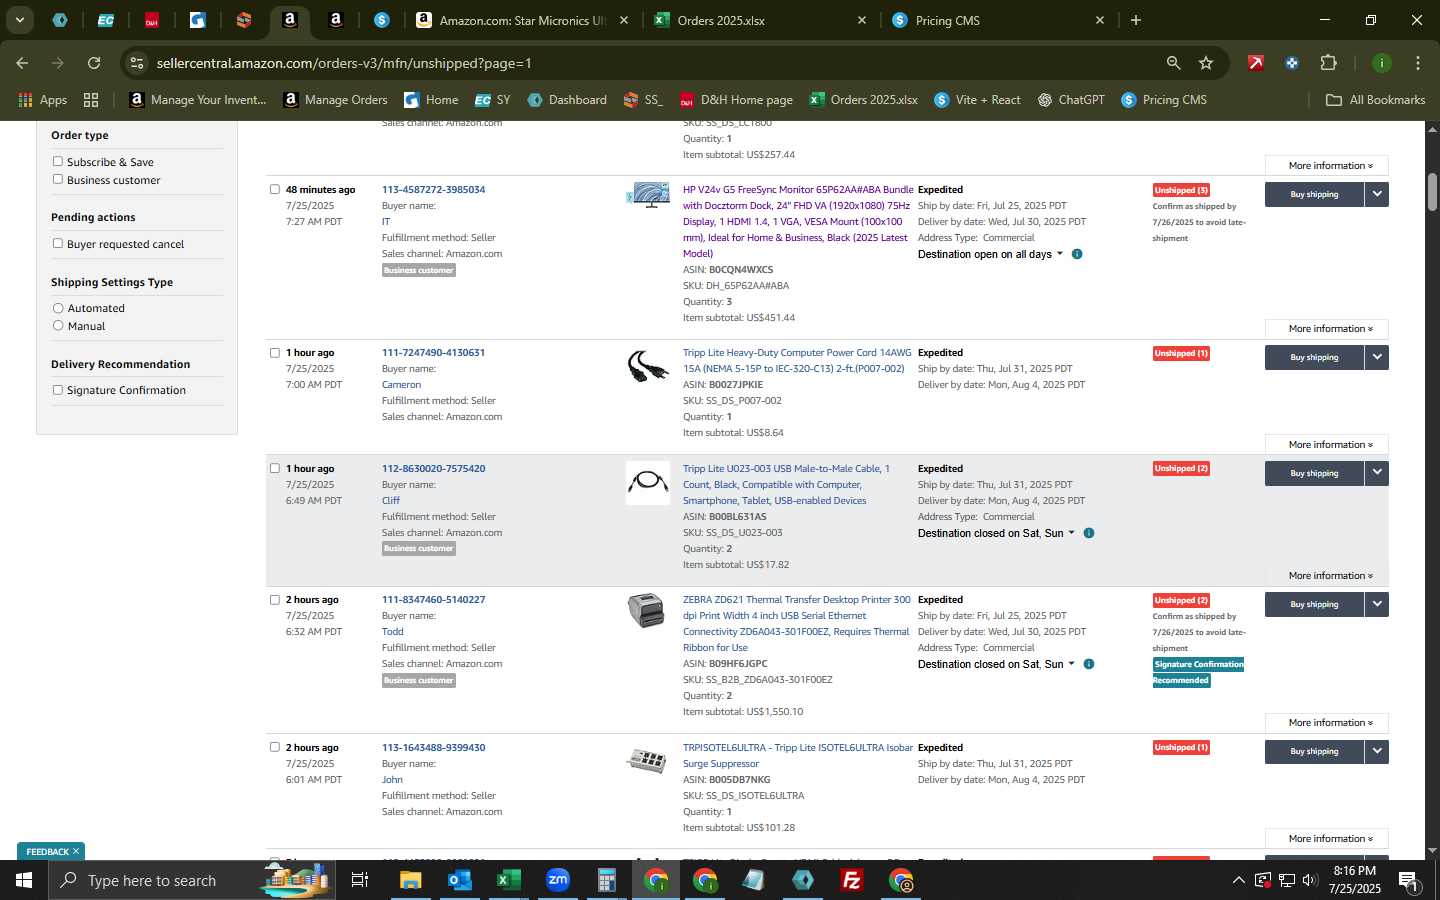This screenshot has height=900, width=1440.
Task: Open Zoom from the taskbar
Action: click(x=558, y=880)
